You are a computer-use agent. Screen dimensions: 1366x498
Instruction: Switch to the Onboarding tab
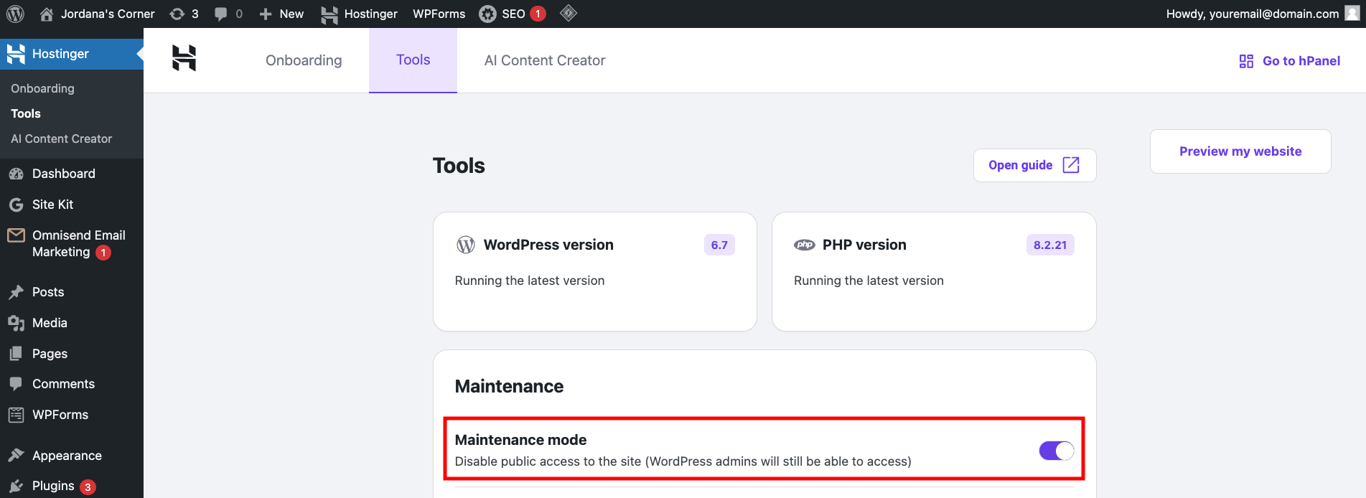point(304,60)
